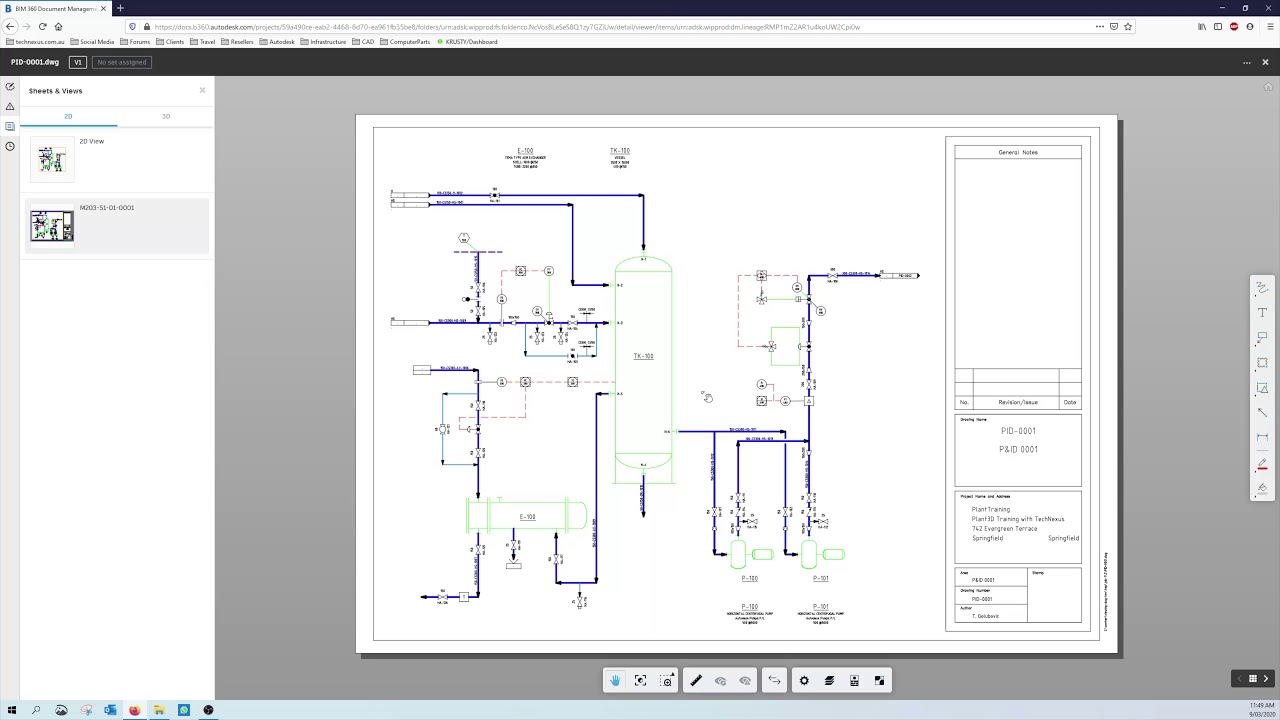Screen dimensions: 1280x720
Task: Pick the red line color tool
Action: click(x=1262, y=465)
